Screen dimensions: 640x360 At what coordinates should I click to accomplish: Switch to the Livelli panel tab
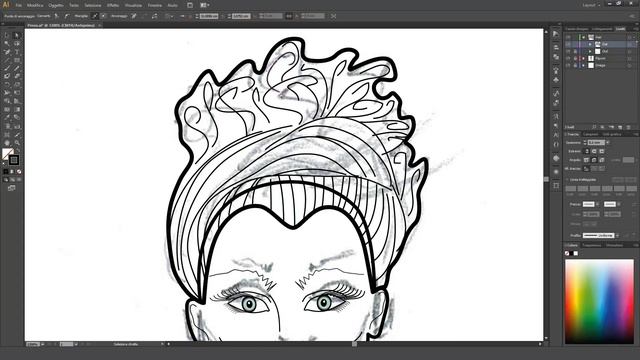(x=620, y=29)
